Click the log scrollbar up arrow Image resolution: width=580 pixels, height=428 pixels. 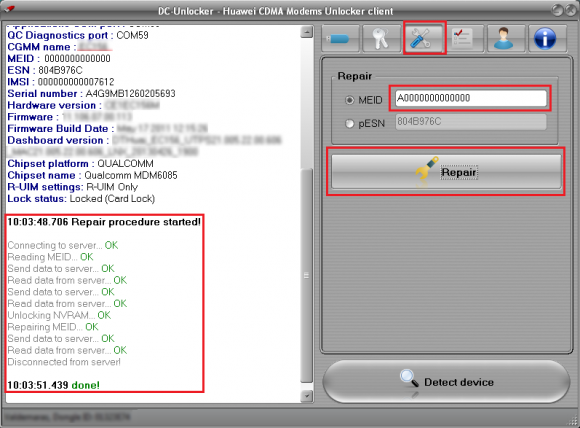pyautogui.click(x=307, y=32)
